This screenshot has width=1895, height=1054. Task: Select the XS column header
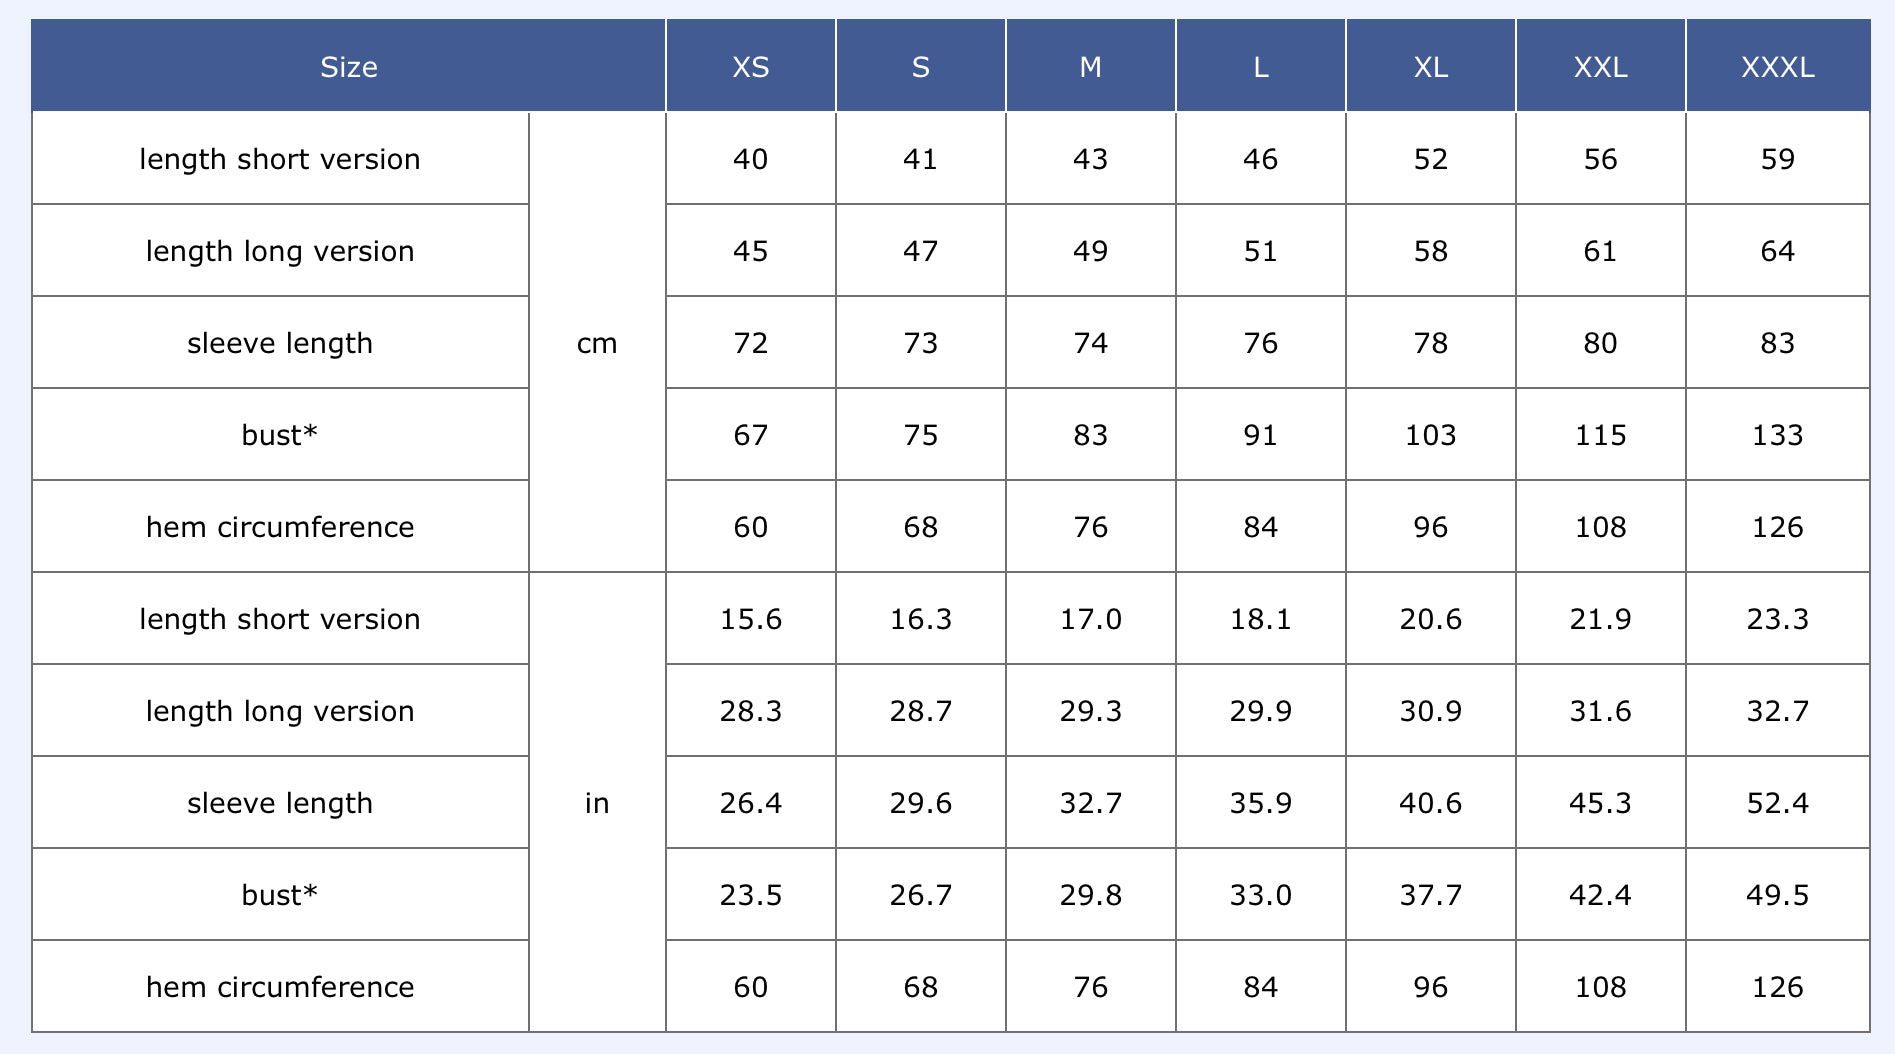click(x=750, y=67)
